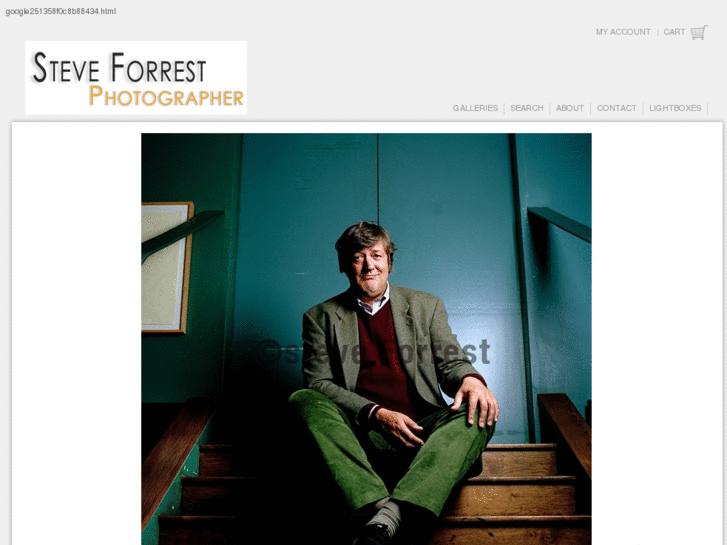727x545 pixels.
Task: Click the framed picture in the photo
Action: click(x=167, y=268)
